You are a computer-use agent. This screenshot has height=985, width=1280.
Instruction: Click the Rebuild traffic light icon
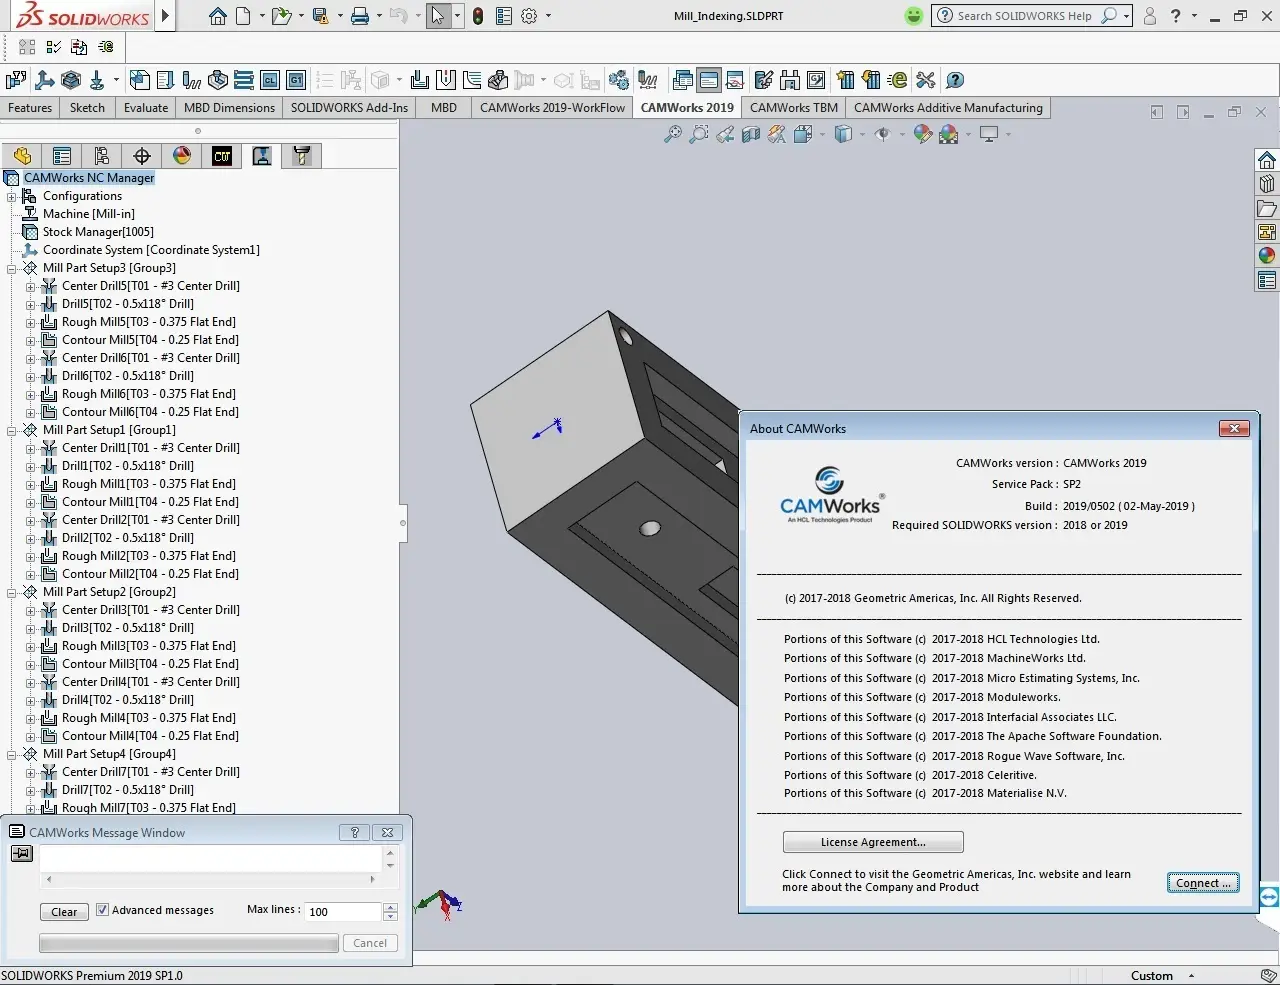coord(478,16)
